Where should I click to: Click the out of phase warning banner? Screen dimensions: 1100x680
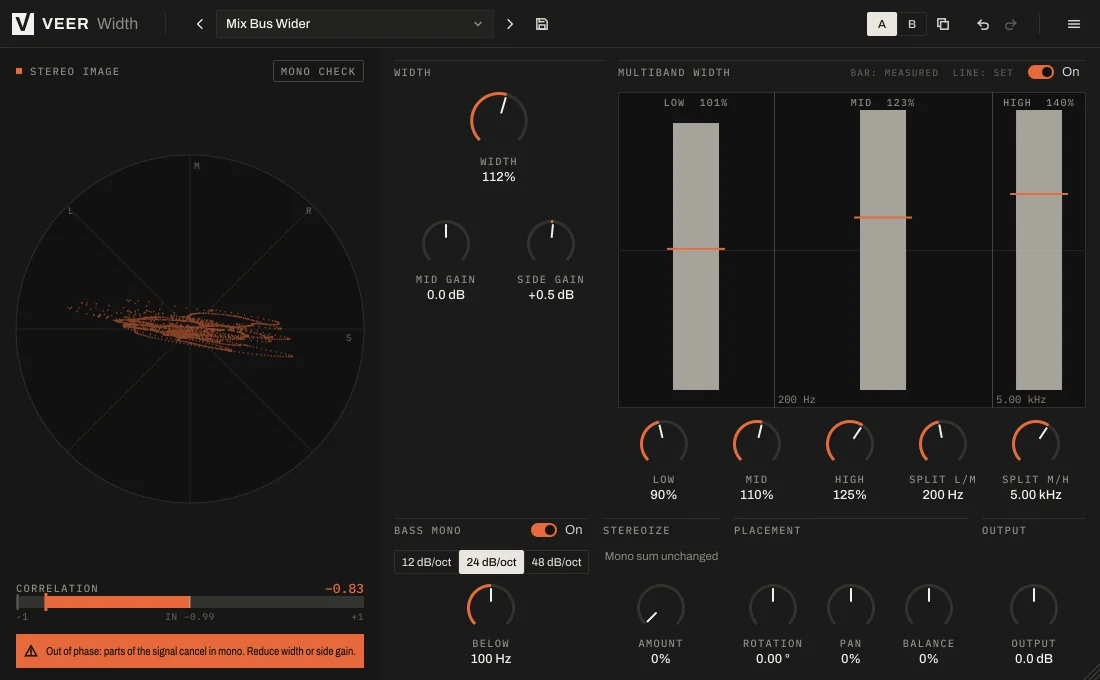pyautogui.click(x=190, y=651)
